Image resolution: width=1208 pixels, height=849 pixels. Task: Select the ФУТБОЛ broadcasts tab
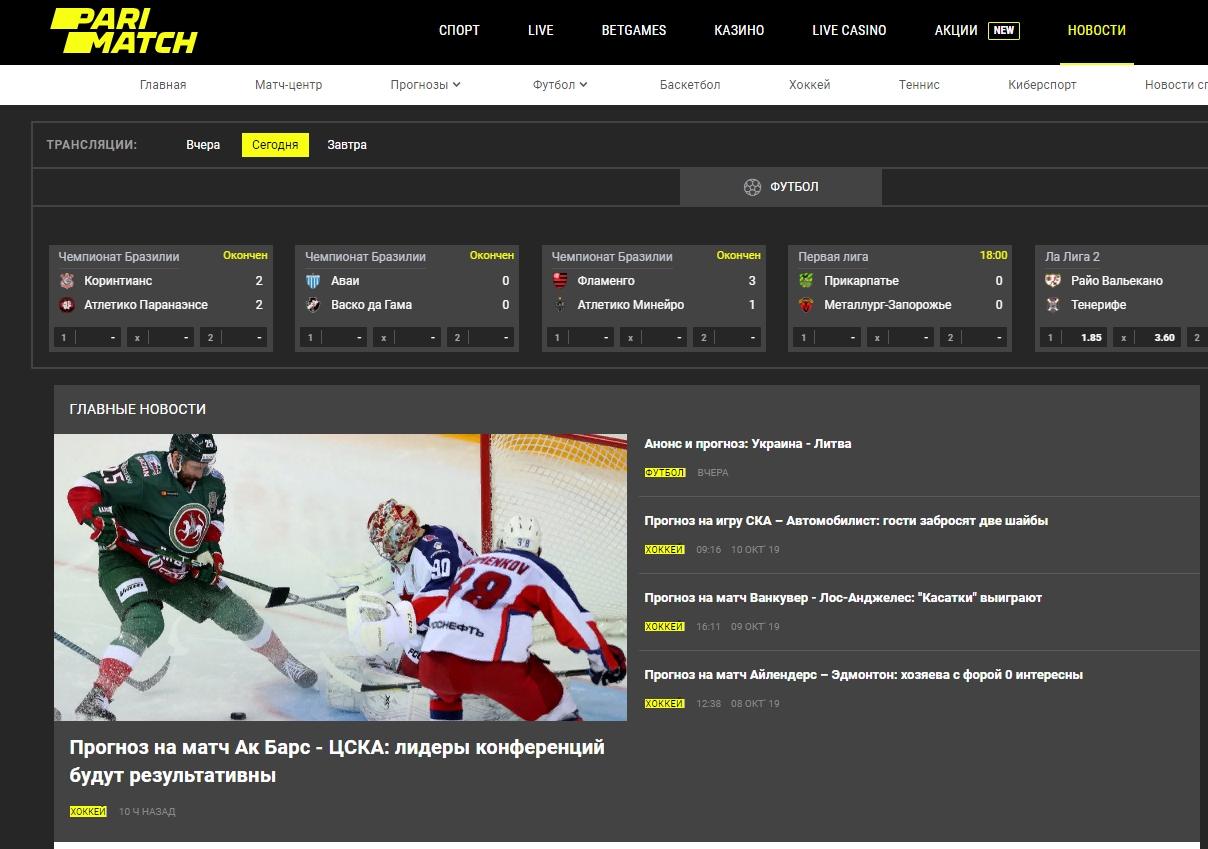click(781, 187)
